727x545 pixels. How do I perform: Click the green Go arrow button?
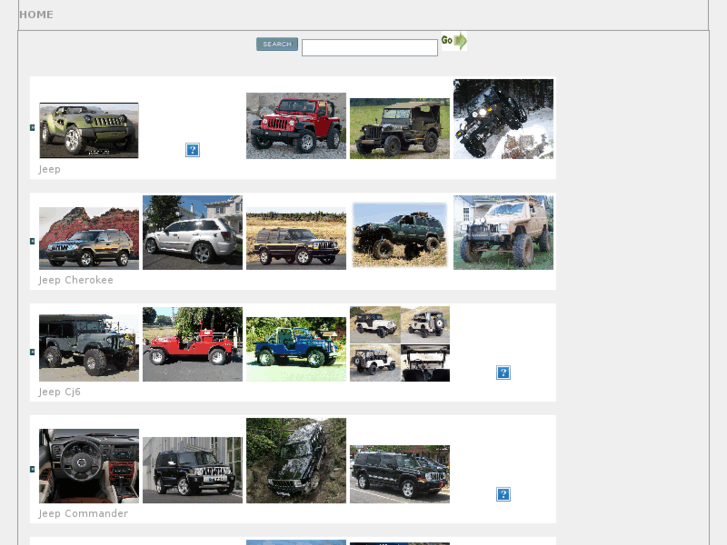[x=454, y=41]
